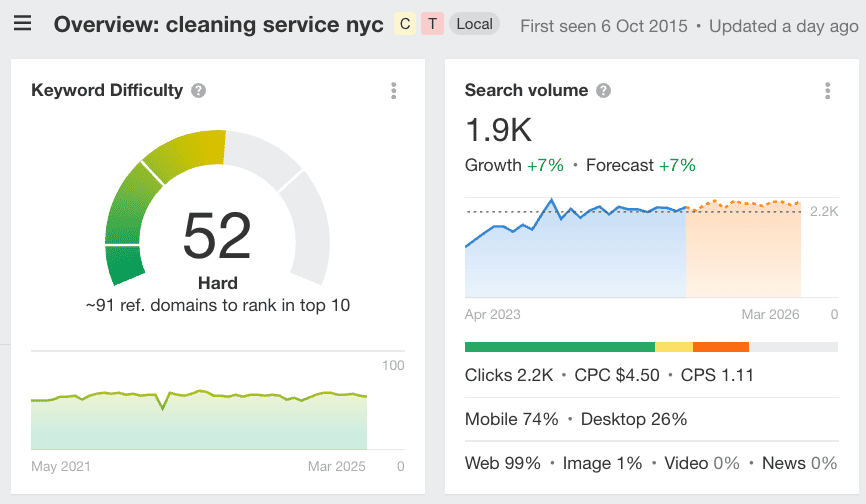Click the Keyword Difficulty score 52
The height and width of the screenshot is (504, 866).
coord(217,236)
